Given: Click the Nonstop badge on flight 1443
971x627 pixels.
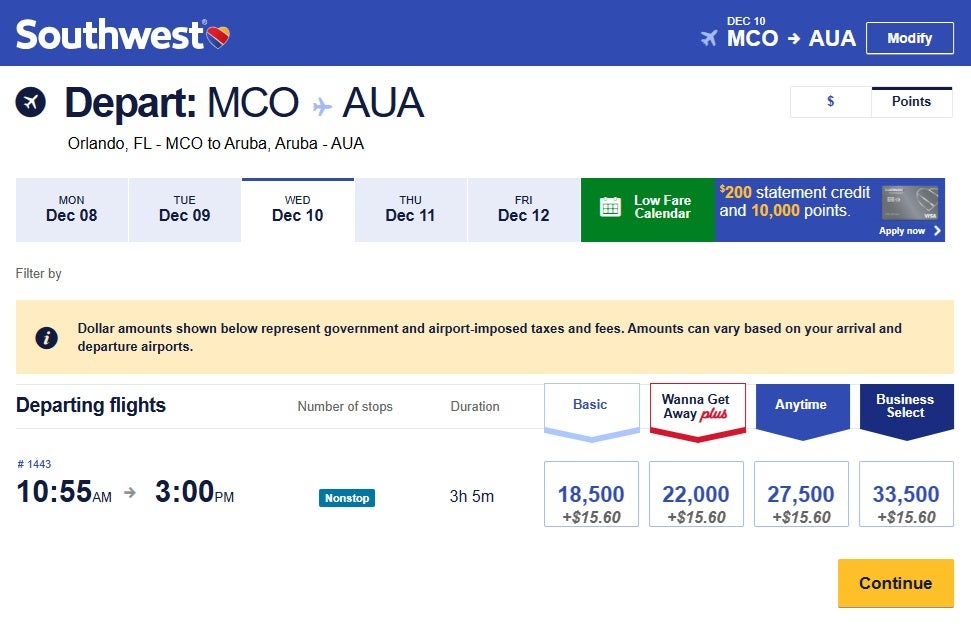Looking at the screenshot, I should pyautogui.click(x=346, y=497).
